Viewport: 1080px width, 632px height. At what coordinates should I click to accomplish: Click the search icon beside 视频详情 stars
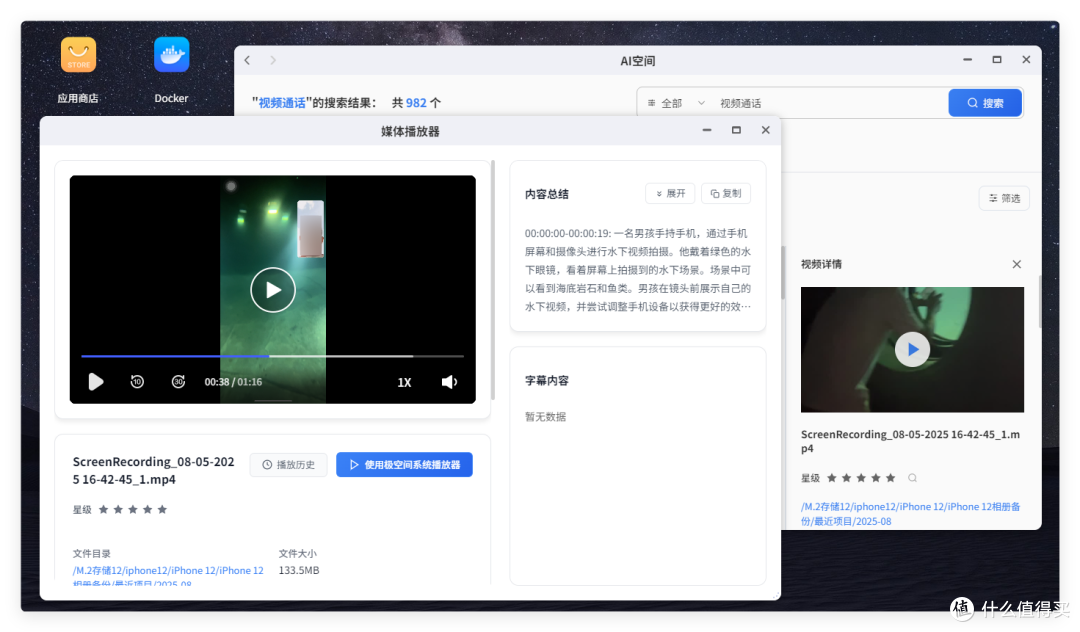pos(913,478)
